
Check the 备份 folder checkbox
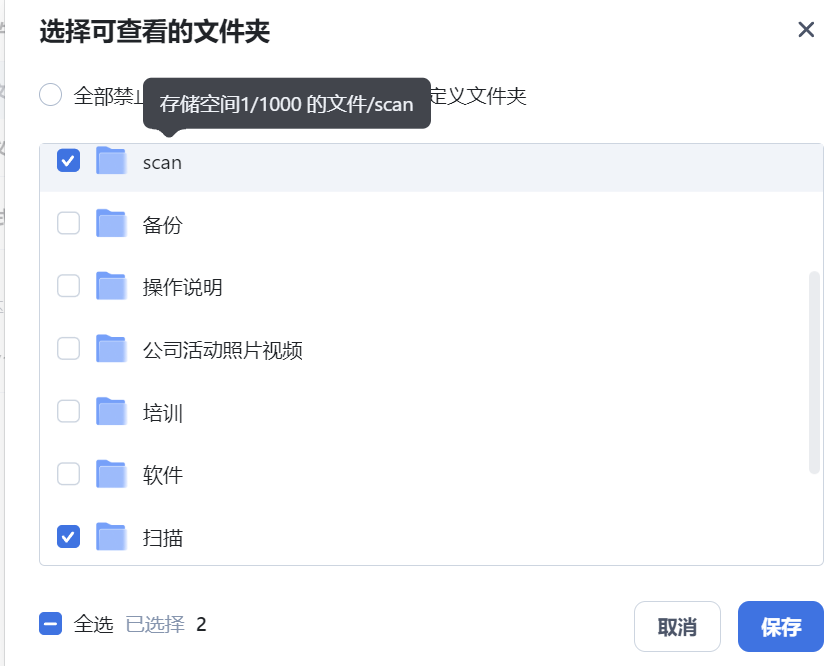(68, 223)
